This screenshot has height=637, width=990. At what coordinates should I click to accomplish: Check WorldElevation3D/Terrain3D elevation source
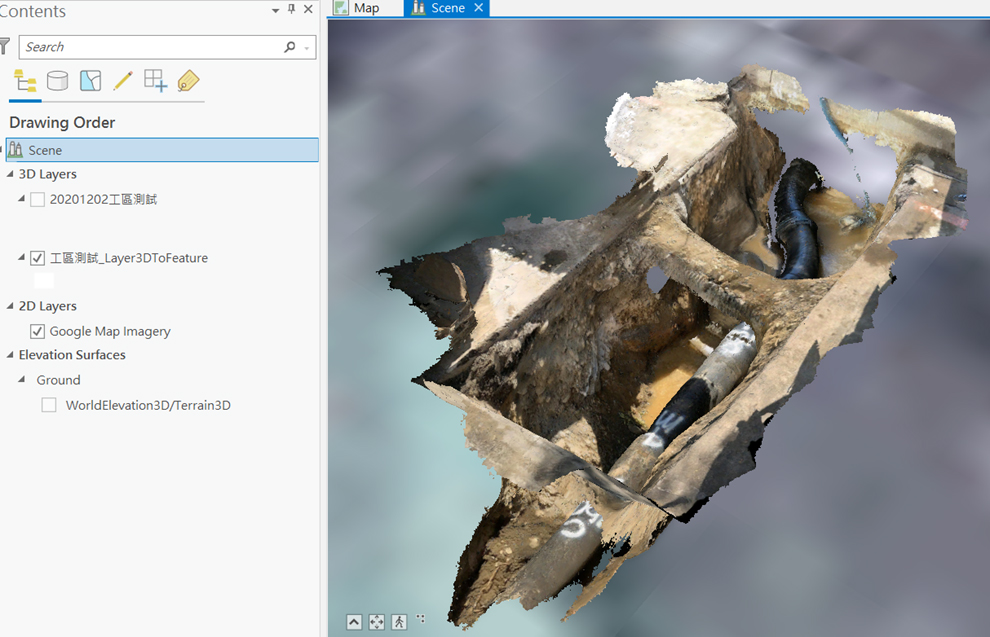[x=49, y=406]
